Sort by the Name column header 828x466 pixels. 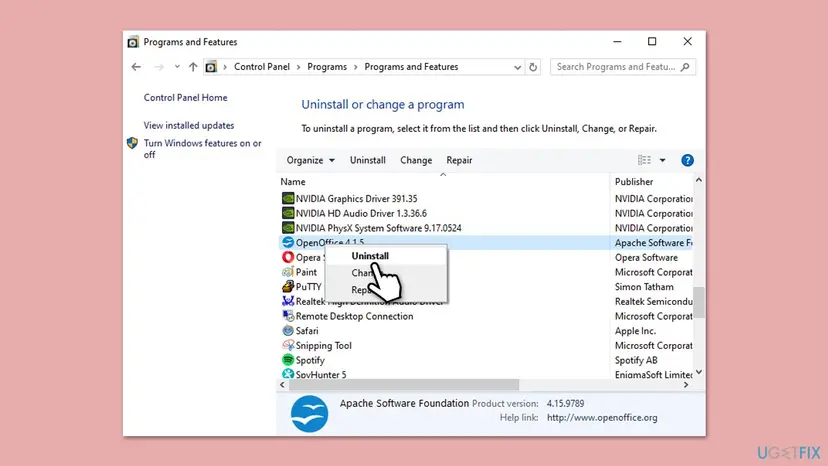443,182
